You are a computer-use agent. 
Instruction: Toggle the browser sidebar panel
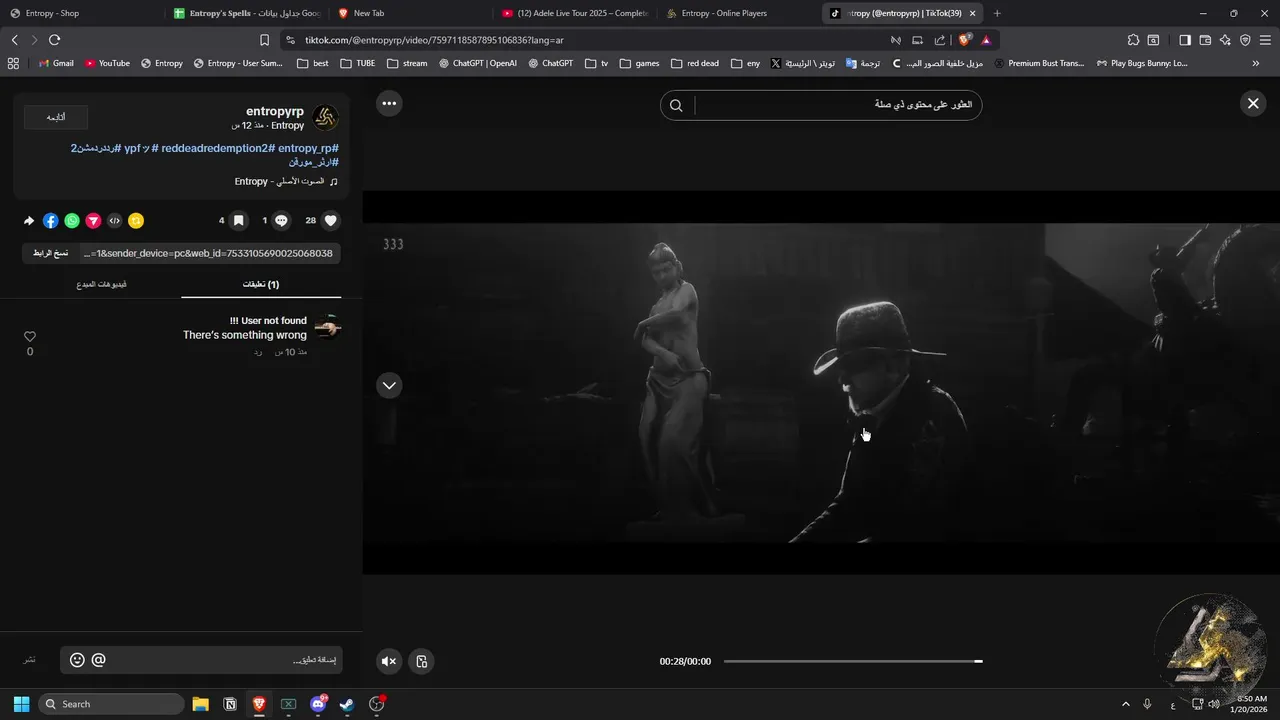click(x=1185, y=40)
